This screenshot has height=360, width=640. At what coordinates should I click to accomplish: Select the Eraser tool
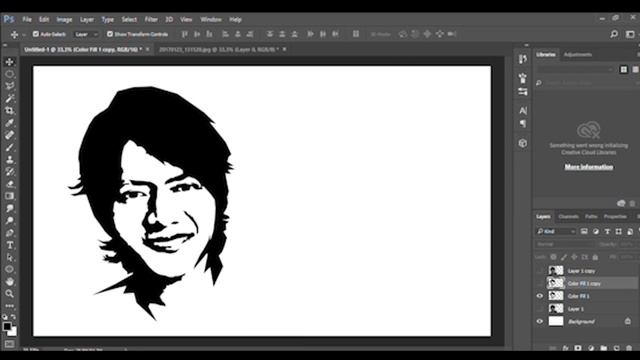point(9,184)
